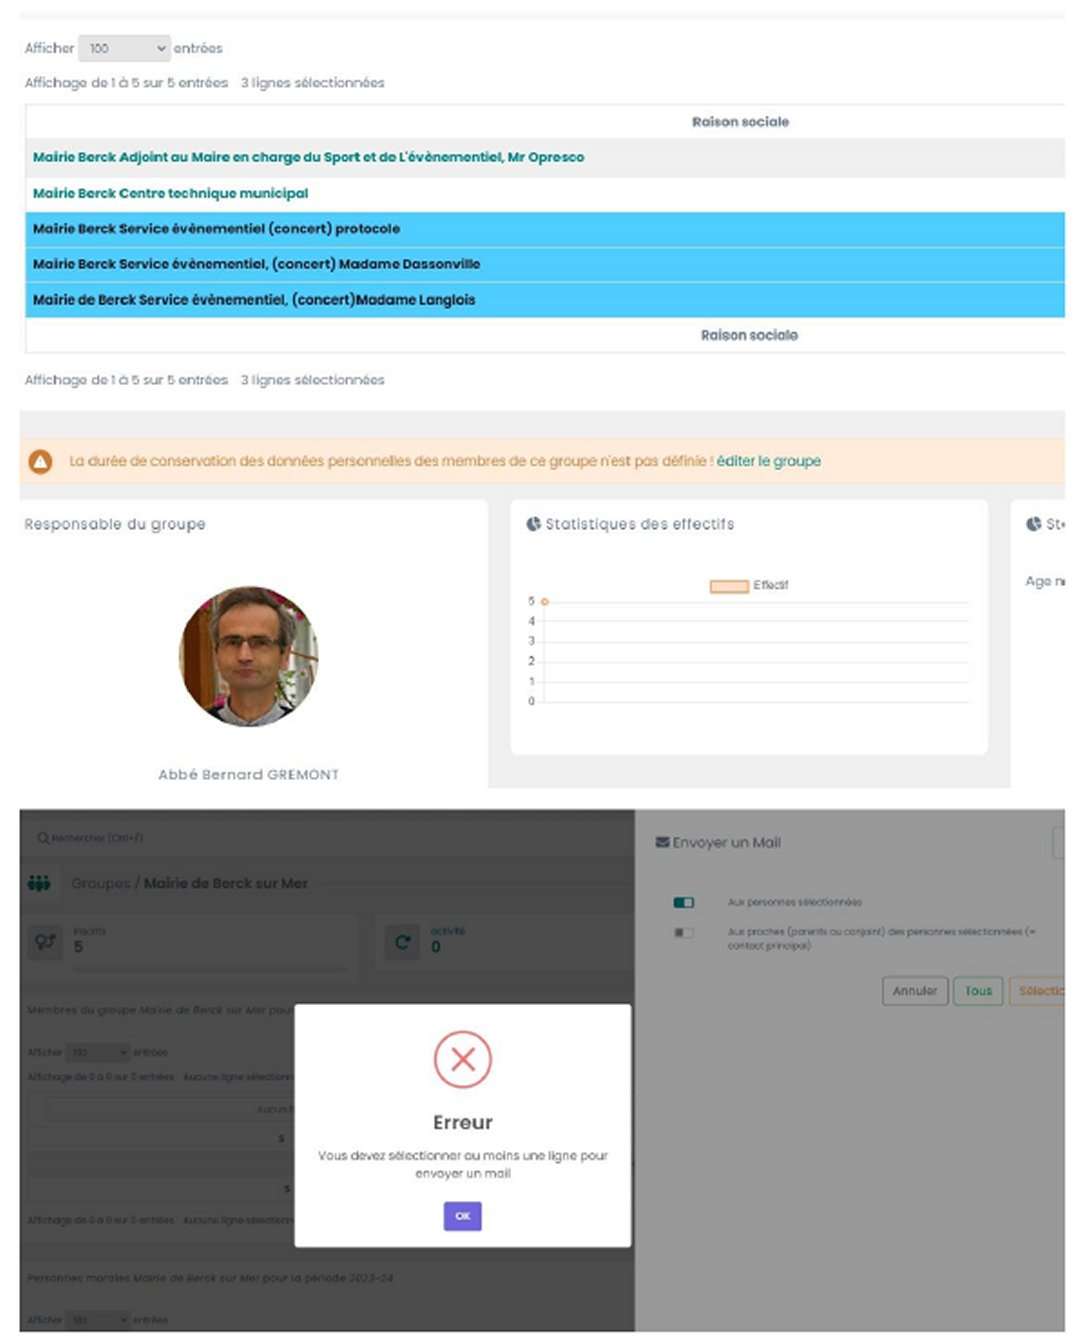Open the top Afficher 100 entries dropdown
The height and width of the screenshot is (1337, 1080).
124,48
